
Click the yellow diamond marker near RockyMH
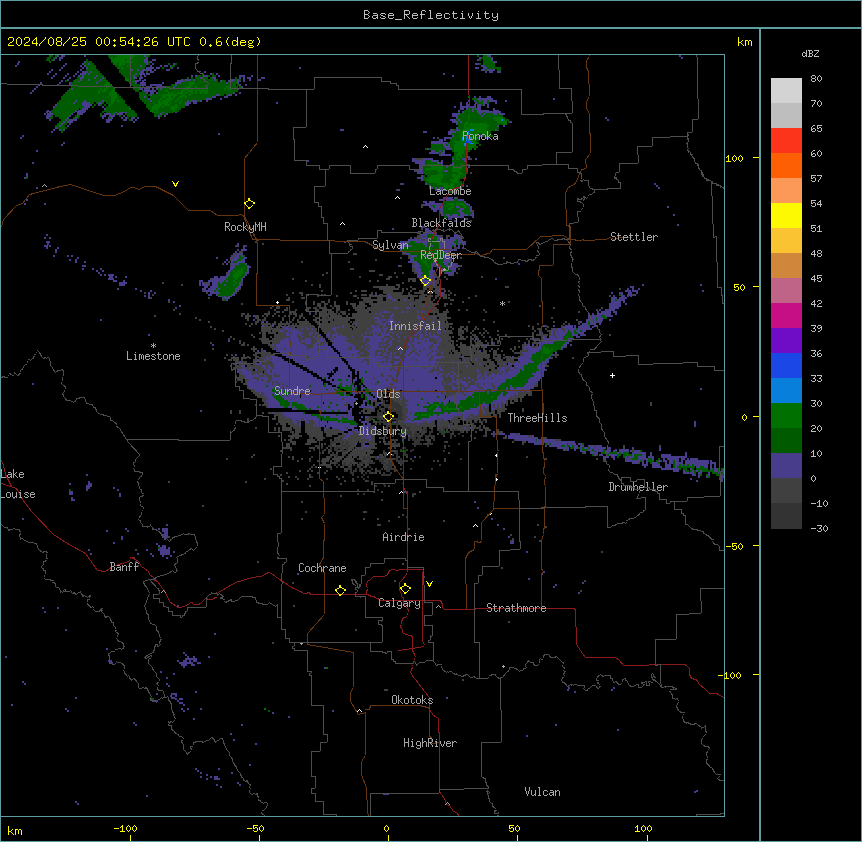click(x=249, y=204)
